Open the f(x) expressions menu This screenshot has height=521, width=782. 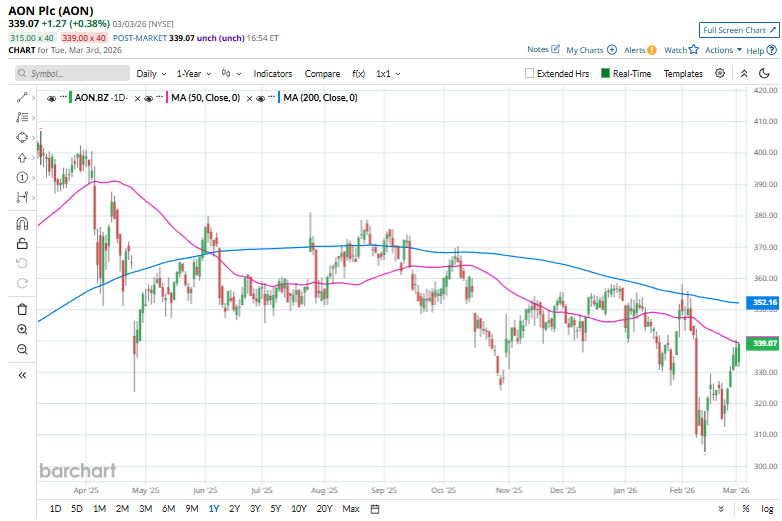(359, 73)
